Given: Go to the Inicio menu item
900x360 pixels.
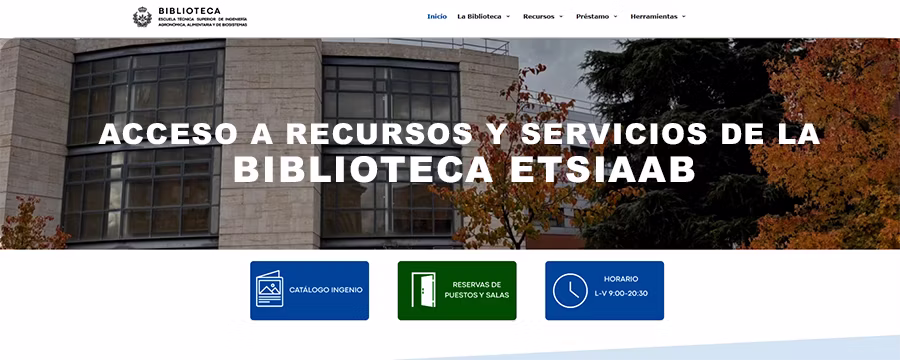Looking at the screenshot, I should point(437,17).
